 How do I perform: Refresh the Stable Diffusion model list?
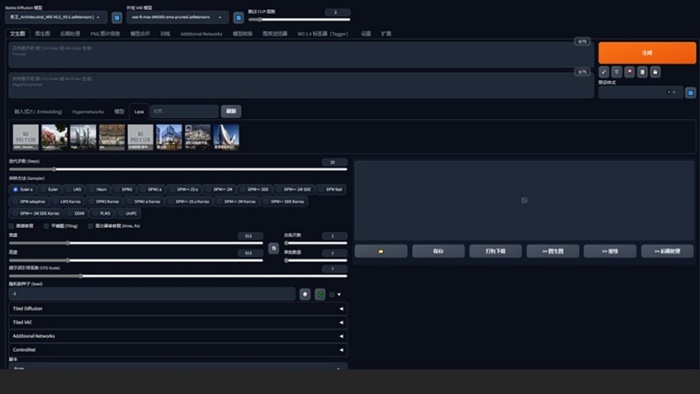117,18
